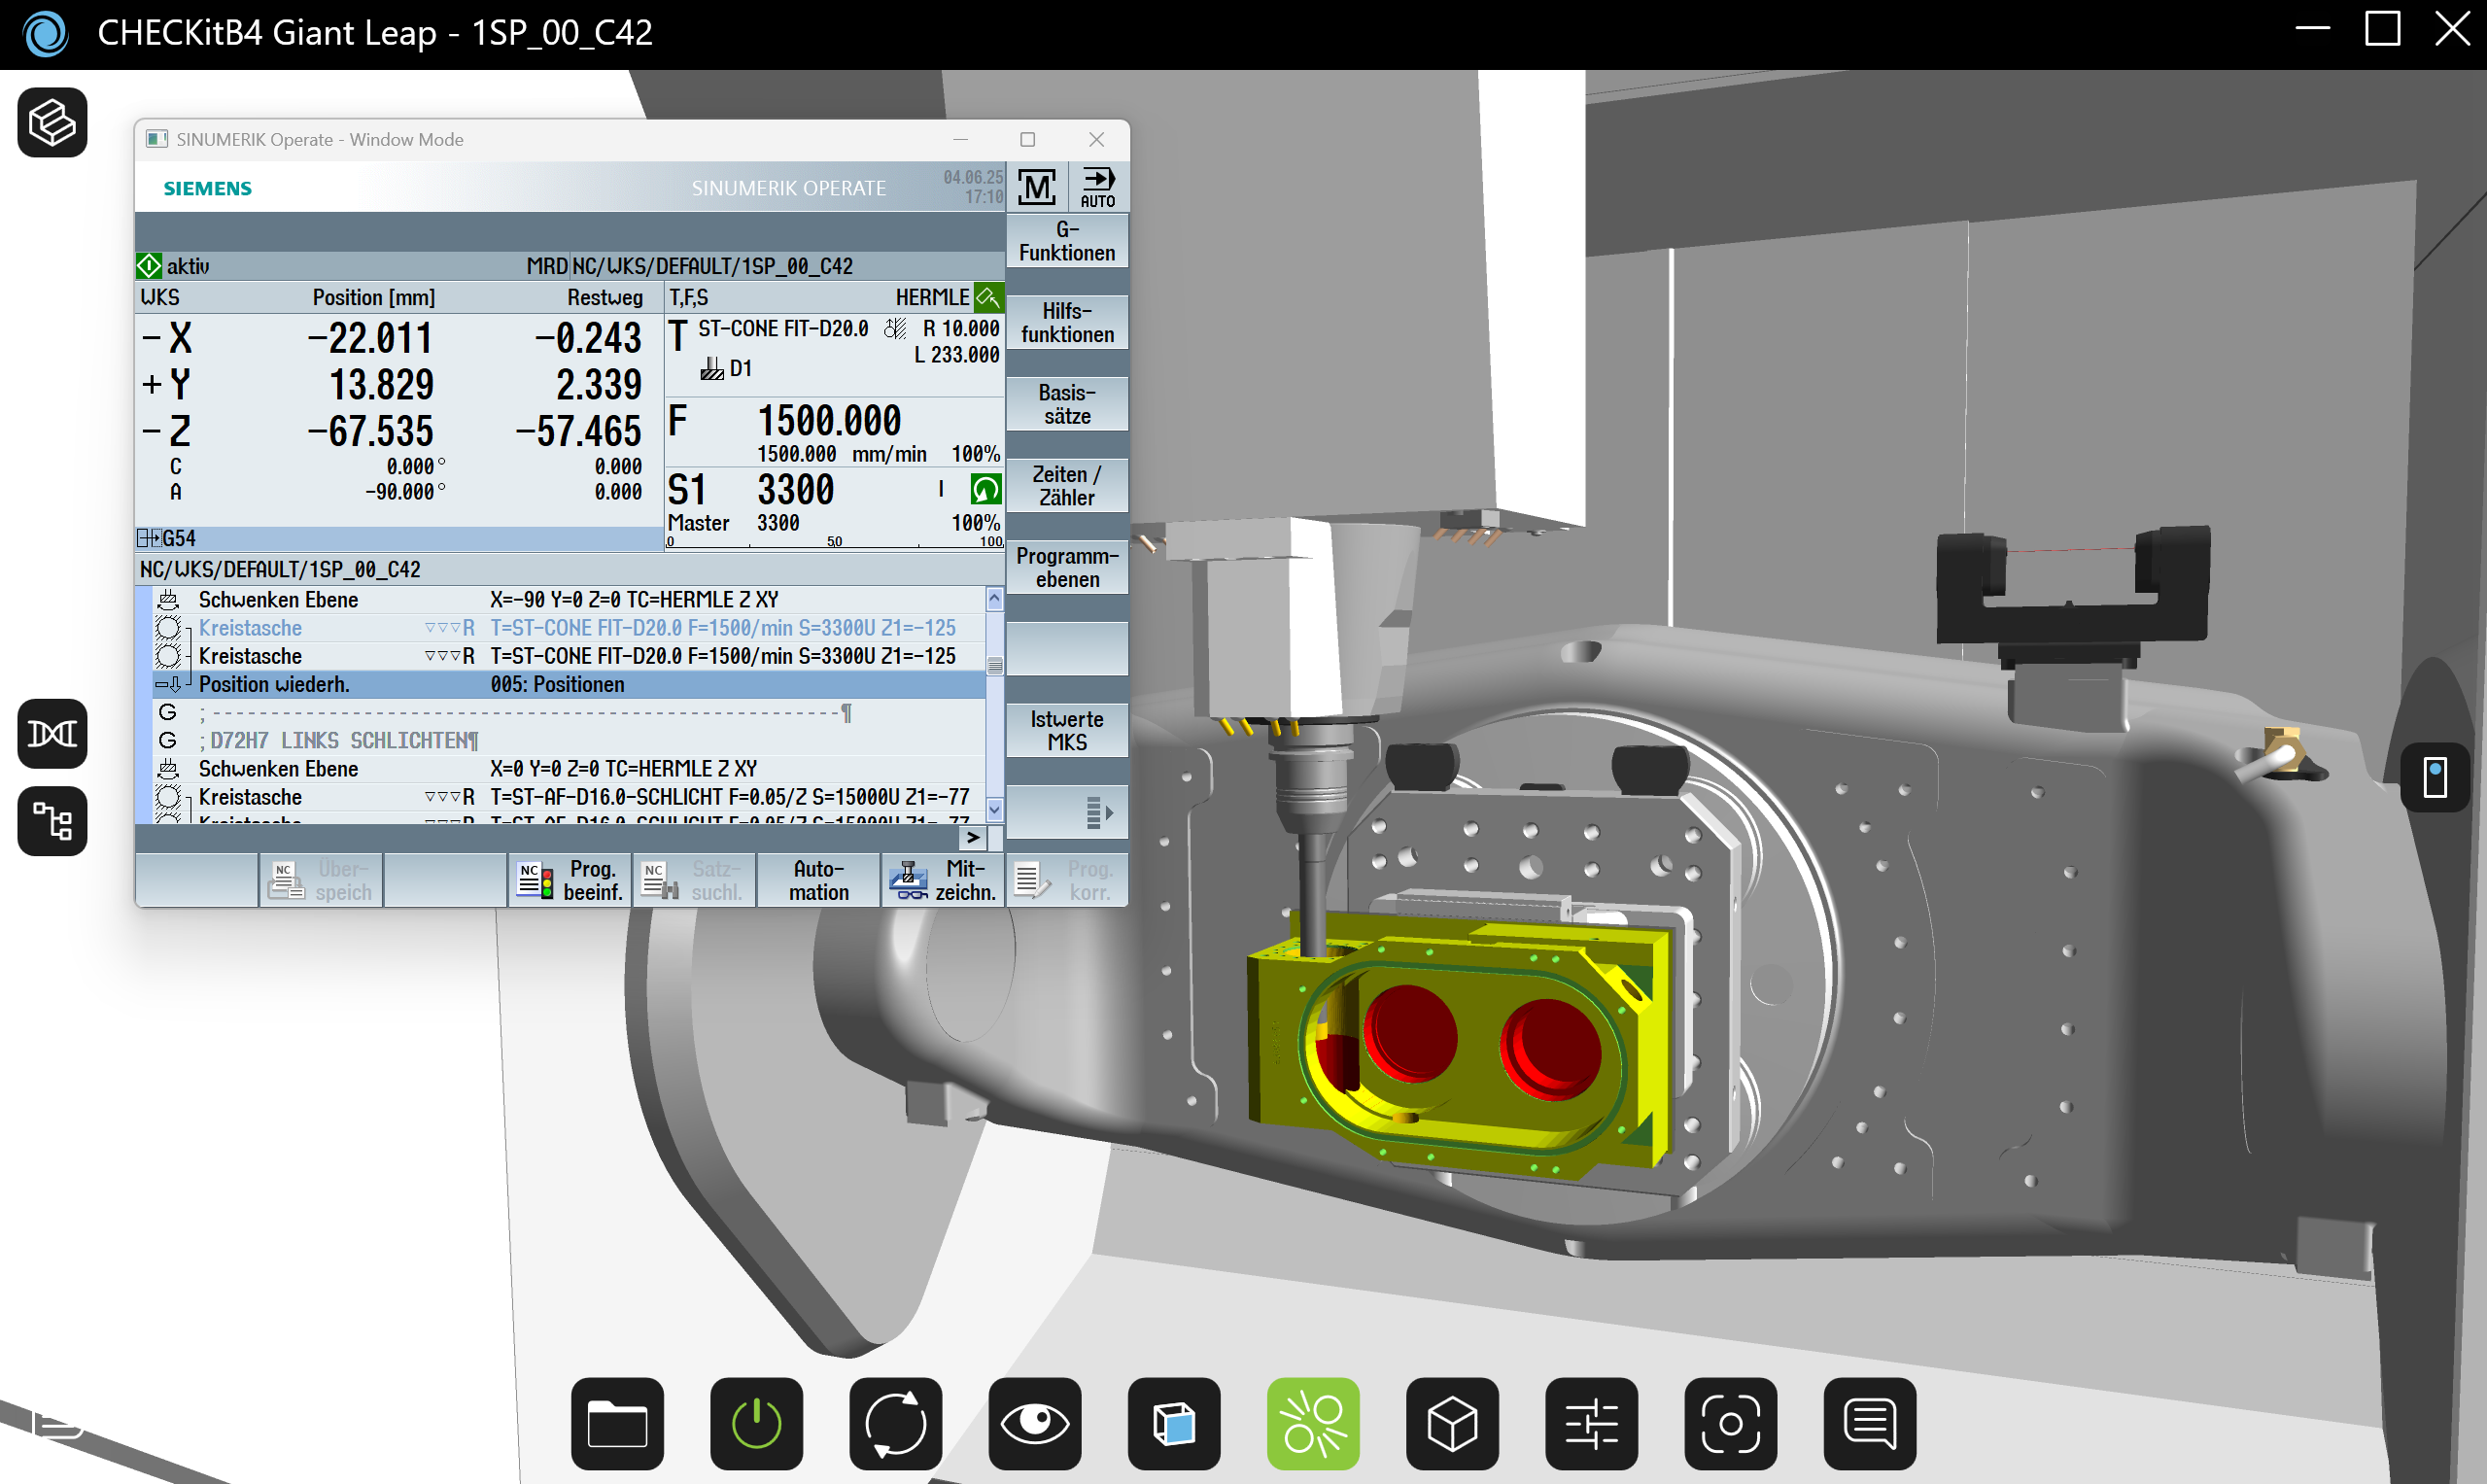Screen dimensions: 2487x1484
Task: Select Kreistasche ST-AF-D16.0-SCHLICHT row
Action: point(568,797)
